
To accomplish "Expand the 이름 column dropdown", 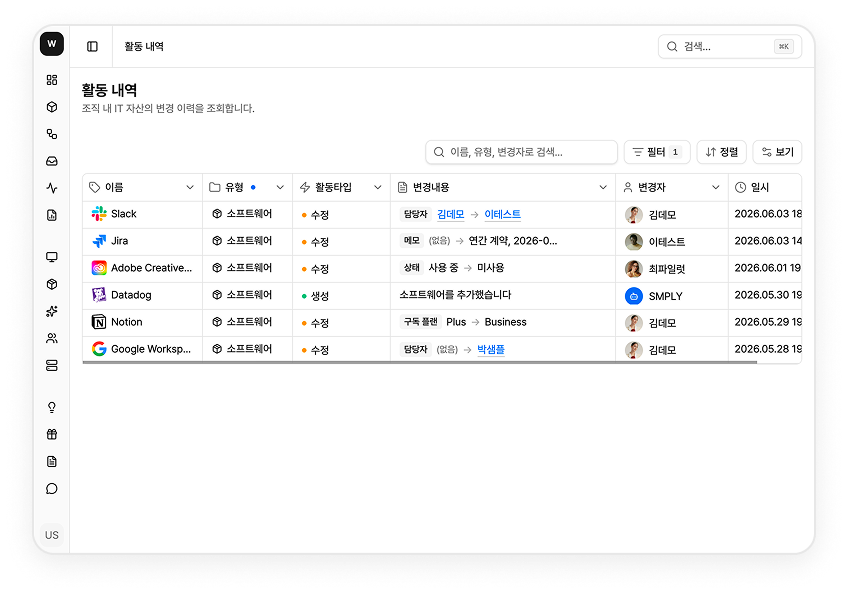I will pyautogui.click(x=190, y=187).
